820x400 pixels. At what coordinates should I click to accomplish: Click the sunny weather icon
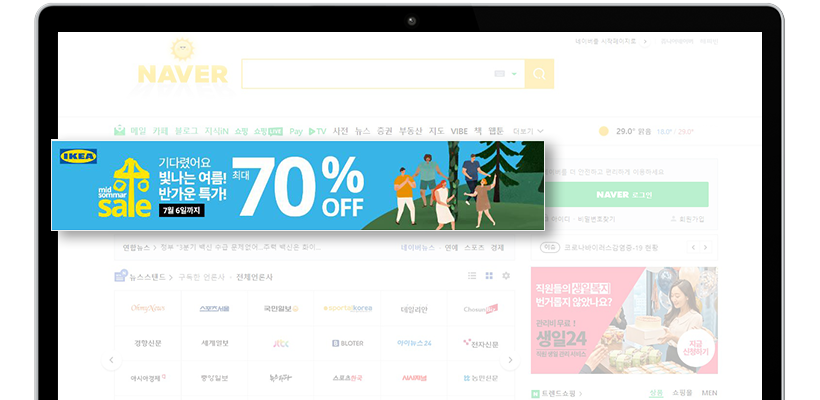point(604,131)
